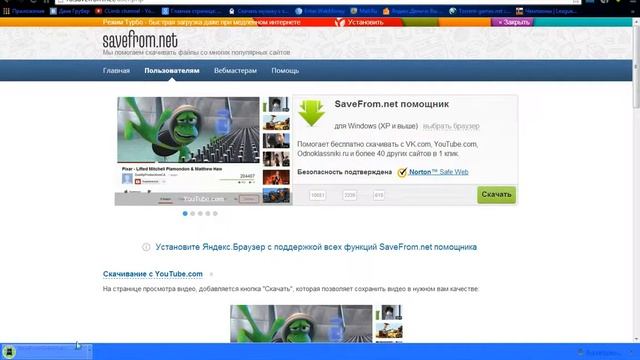The width and height of the screenshot is (640, 360).
Task: Open the all downloads link in the download bar
Action: (599, 352)
